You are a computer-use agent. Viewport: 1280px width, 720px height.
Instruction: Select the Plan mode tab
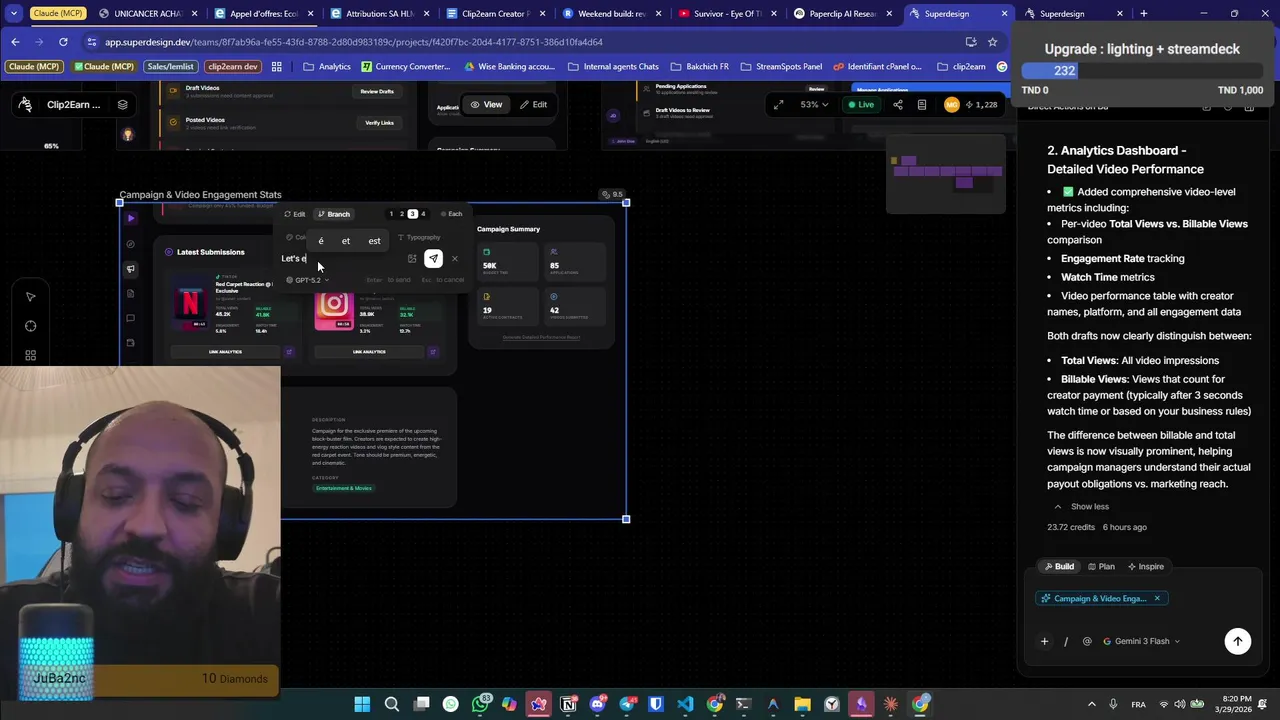click(1101, 567)
